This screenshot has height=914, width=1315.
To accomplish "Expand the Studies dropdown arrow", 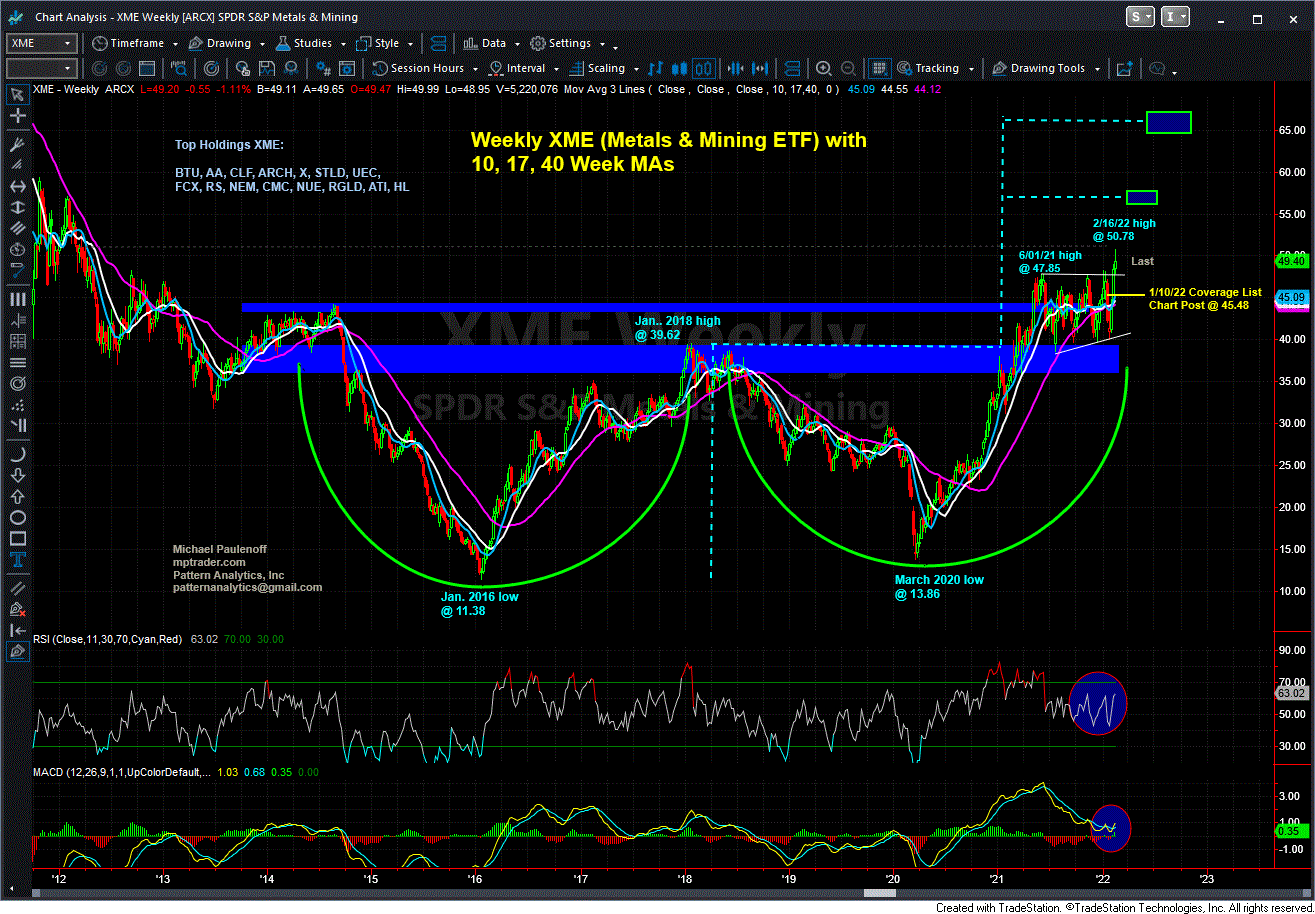I will tap(343, 44).
